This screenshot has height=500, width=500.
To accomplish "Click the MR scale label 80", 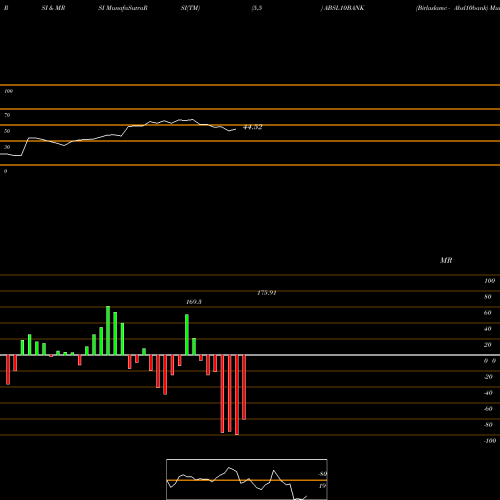I will tap(488, 297).
